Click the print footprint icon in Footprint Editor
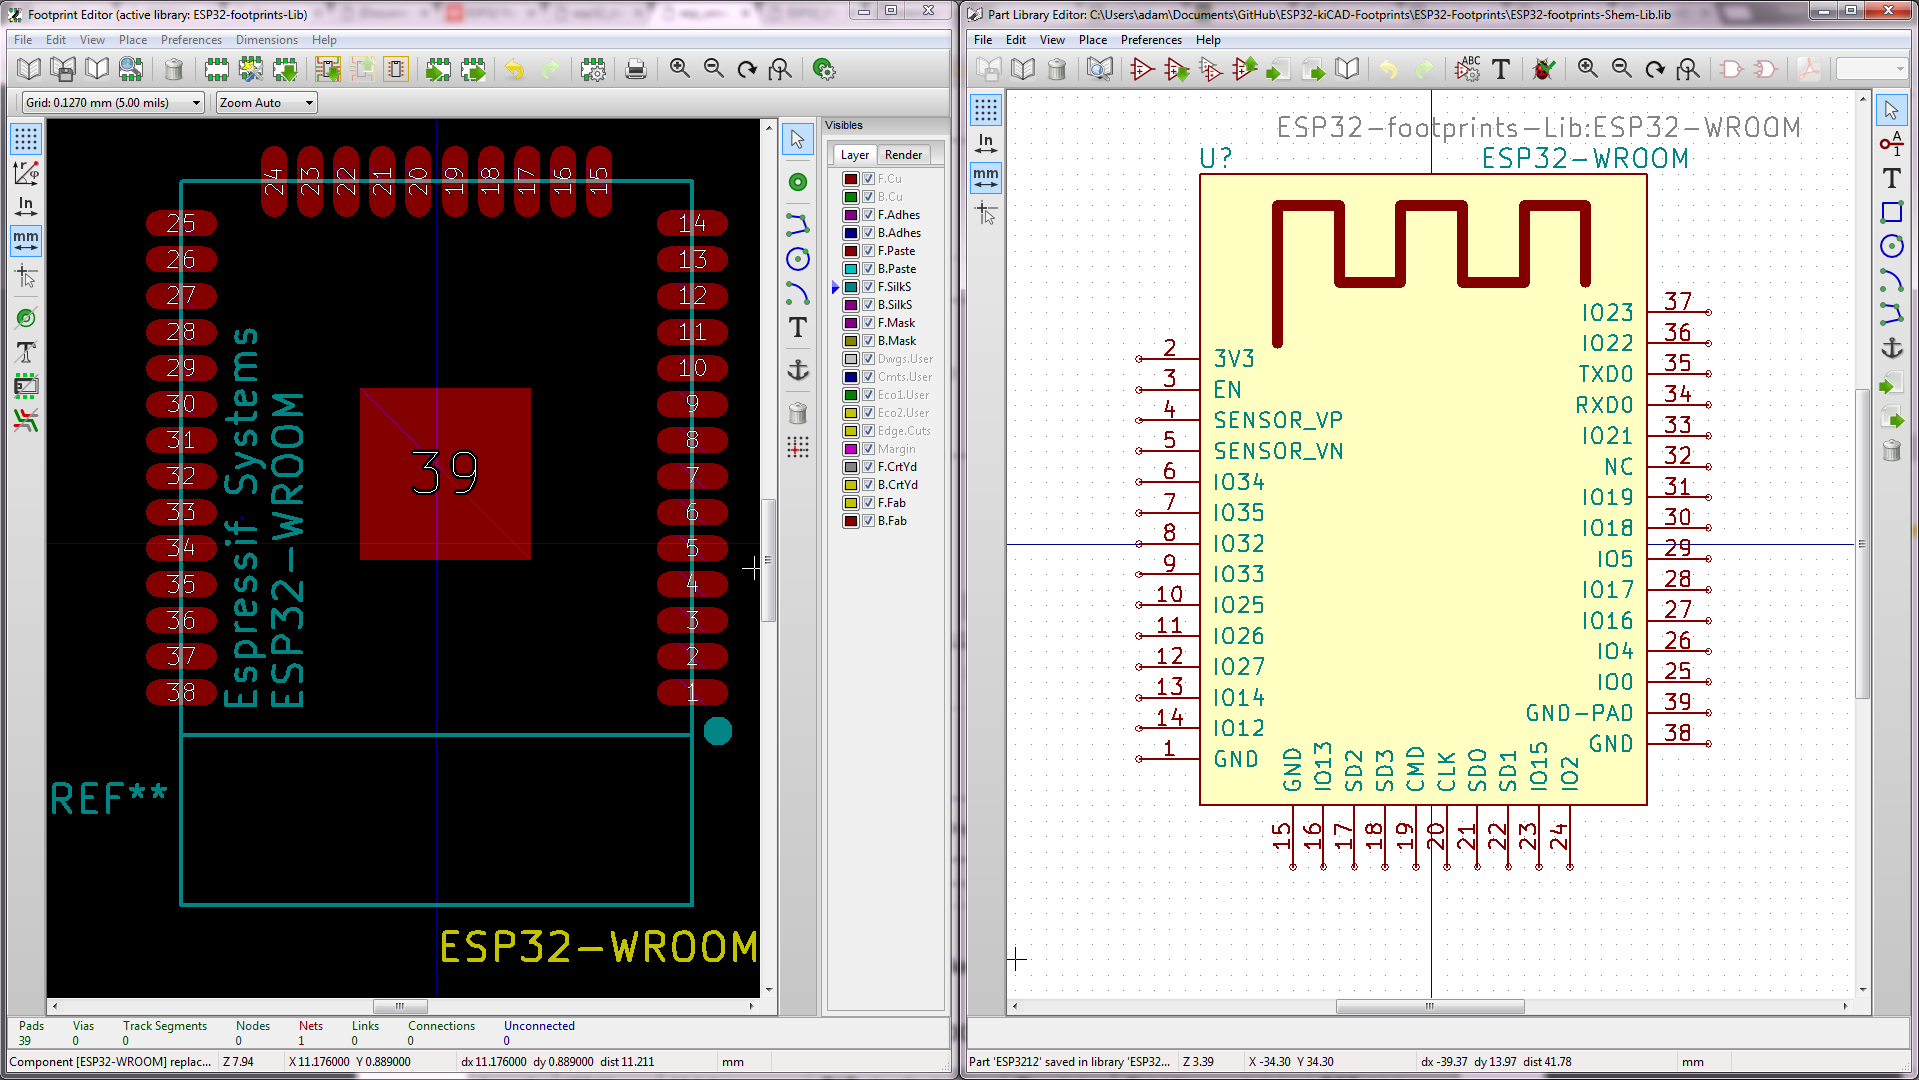The height and width of the screenshot is (1080, 1919). coord(635,69)
